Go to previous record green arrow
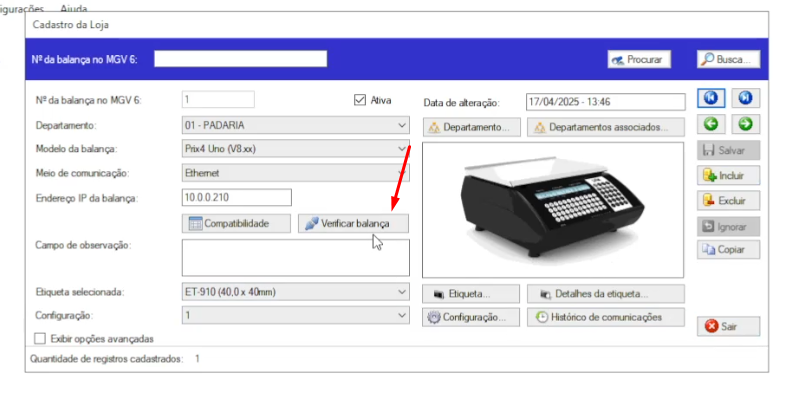The image size is (795, 402). [x=709, y=125]
